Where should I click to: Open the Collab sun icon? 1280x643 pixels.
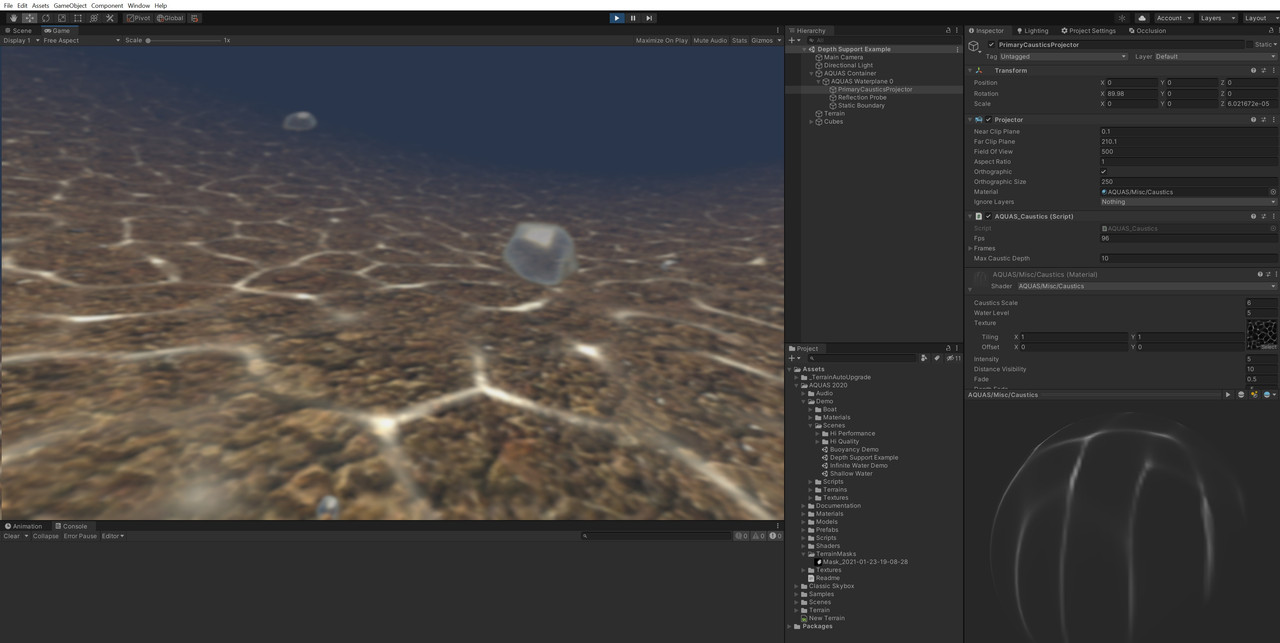point(1121,18)
